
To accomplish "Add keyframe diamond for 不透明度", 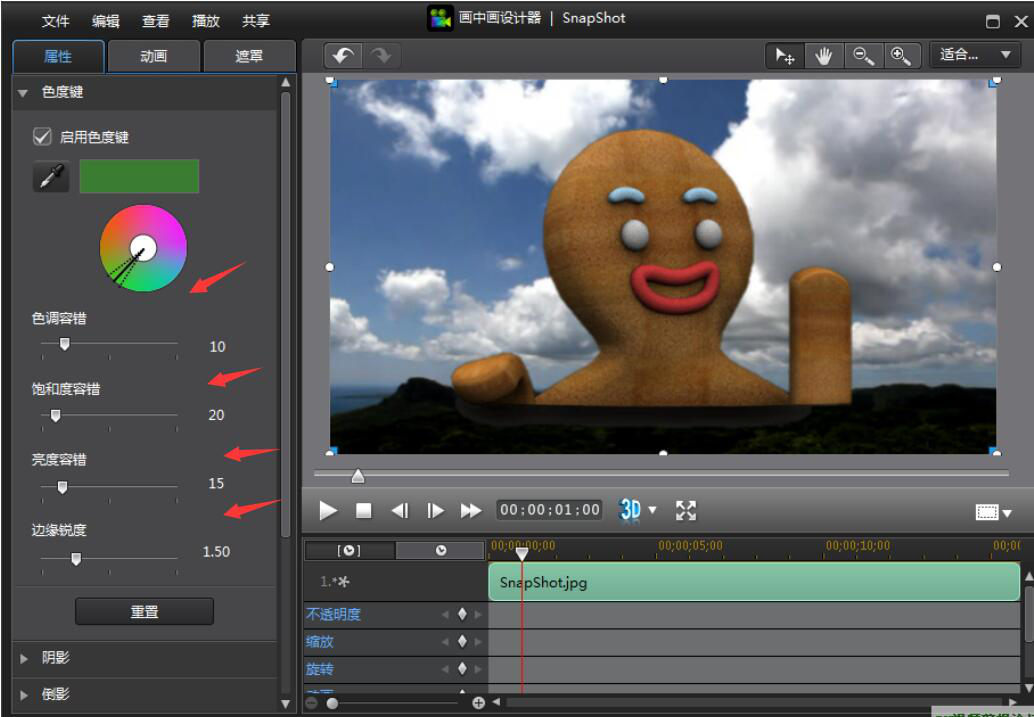I will 462,614.
